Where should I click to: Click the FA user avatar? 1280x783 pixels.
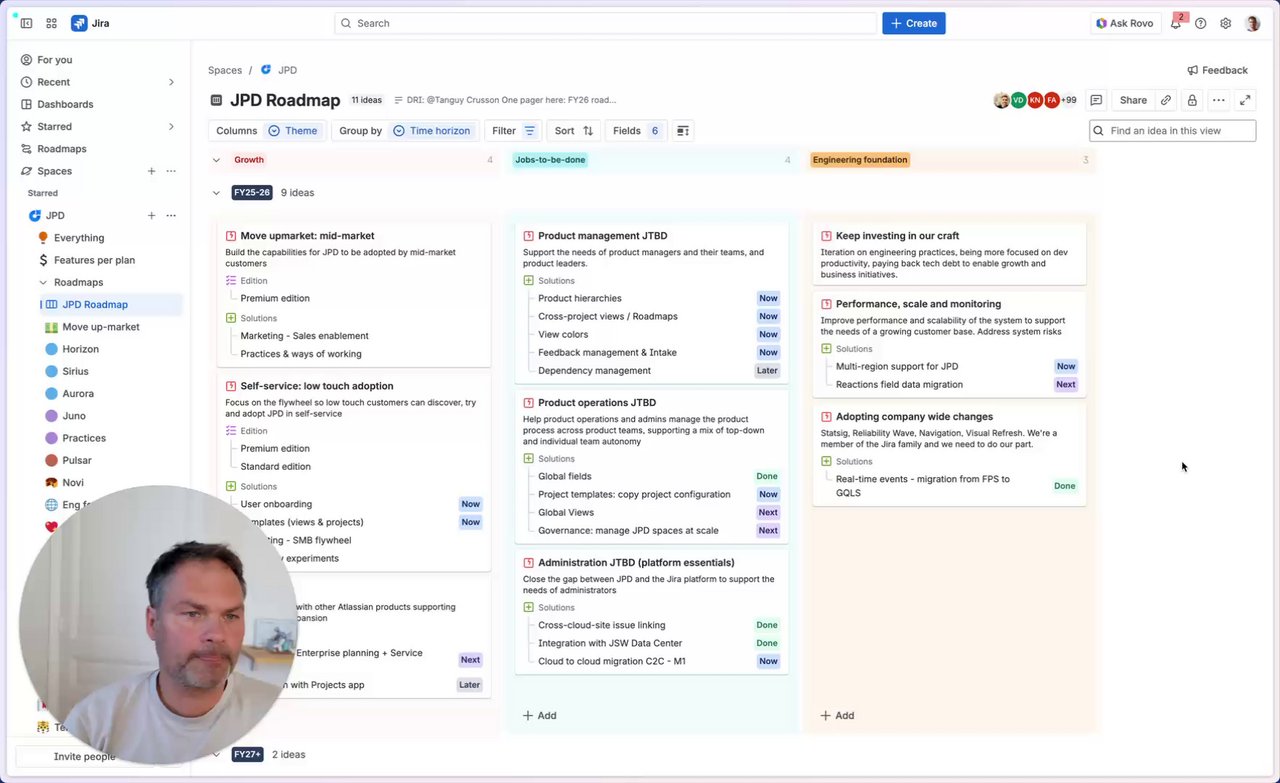click(1052, 100)
